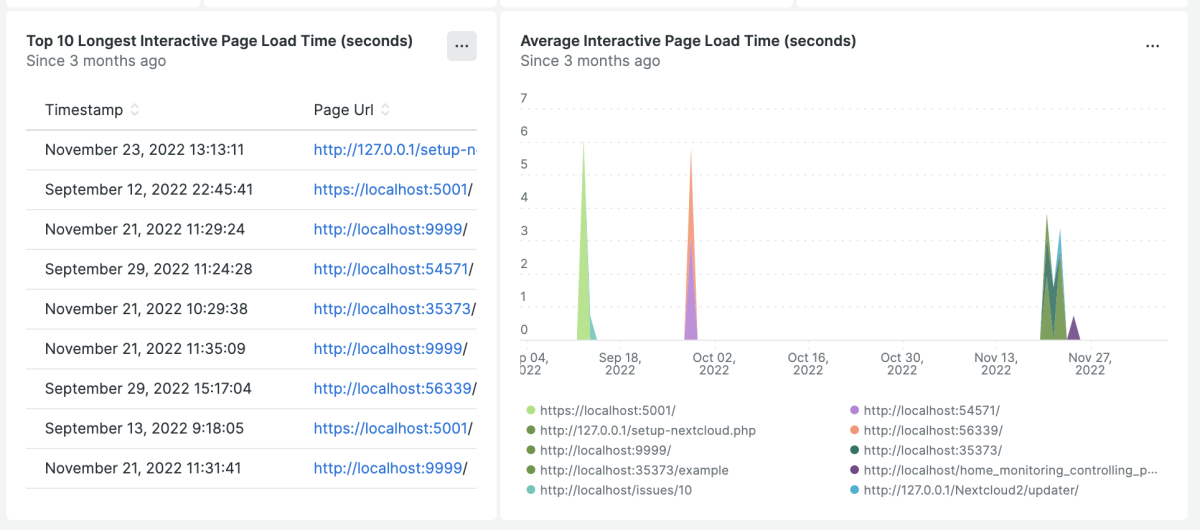The width and height of the screenshot is (1200, 530).
Task: Open localhost:56339 link in the table
Action: click(390, 388)
